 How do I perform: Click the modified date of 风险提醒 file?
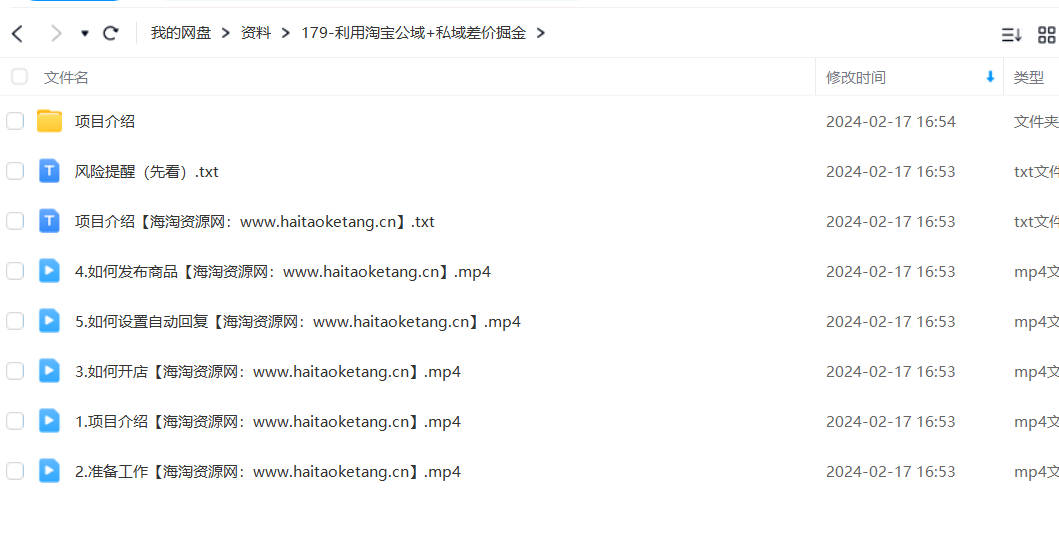click(x=891, y=172)
